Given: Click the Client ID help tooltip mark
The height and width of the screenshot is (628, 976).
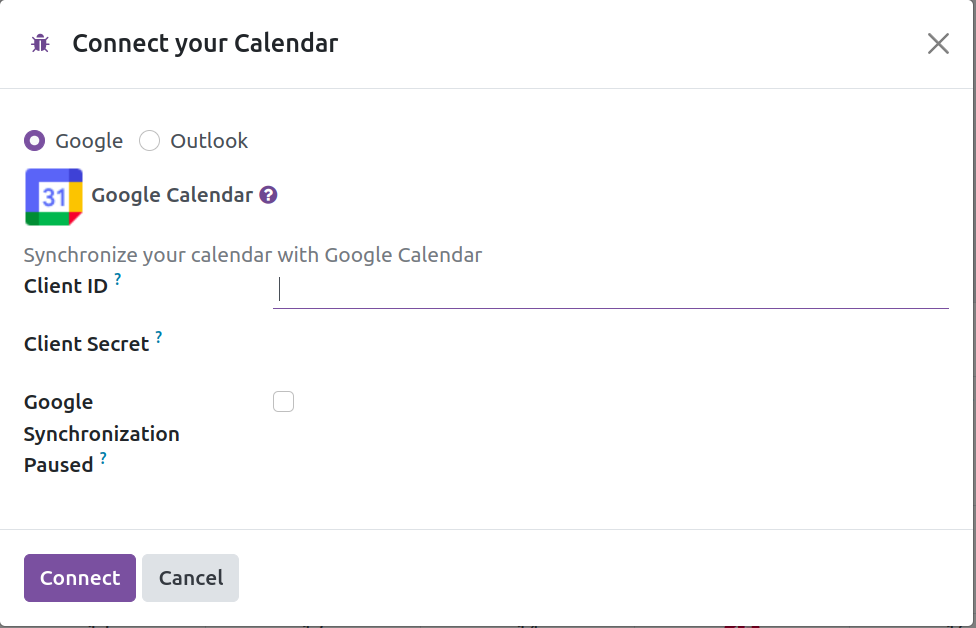Looking at the screenshot, I should coord(118,278).
